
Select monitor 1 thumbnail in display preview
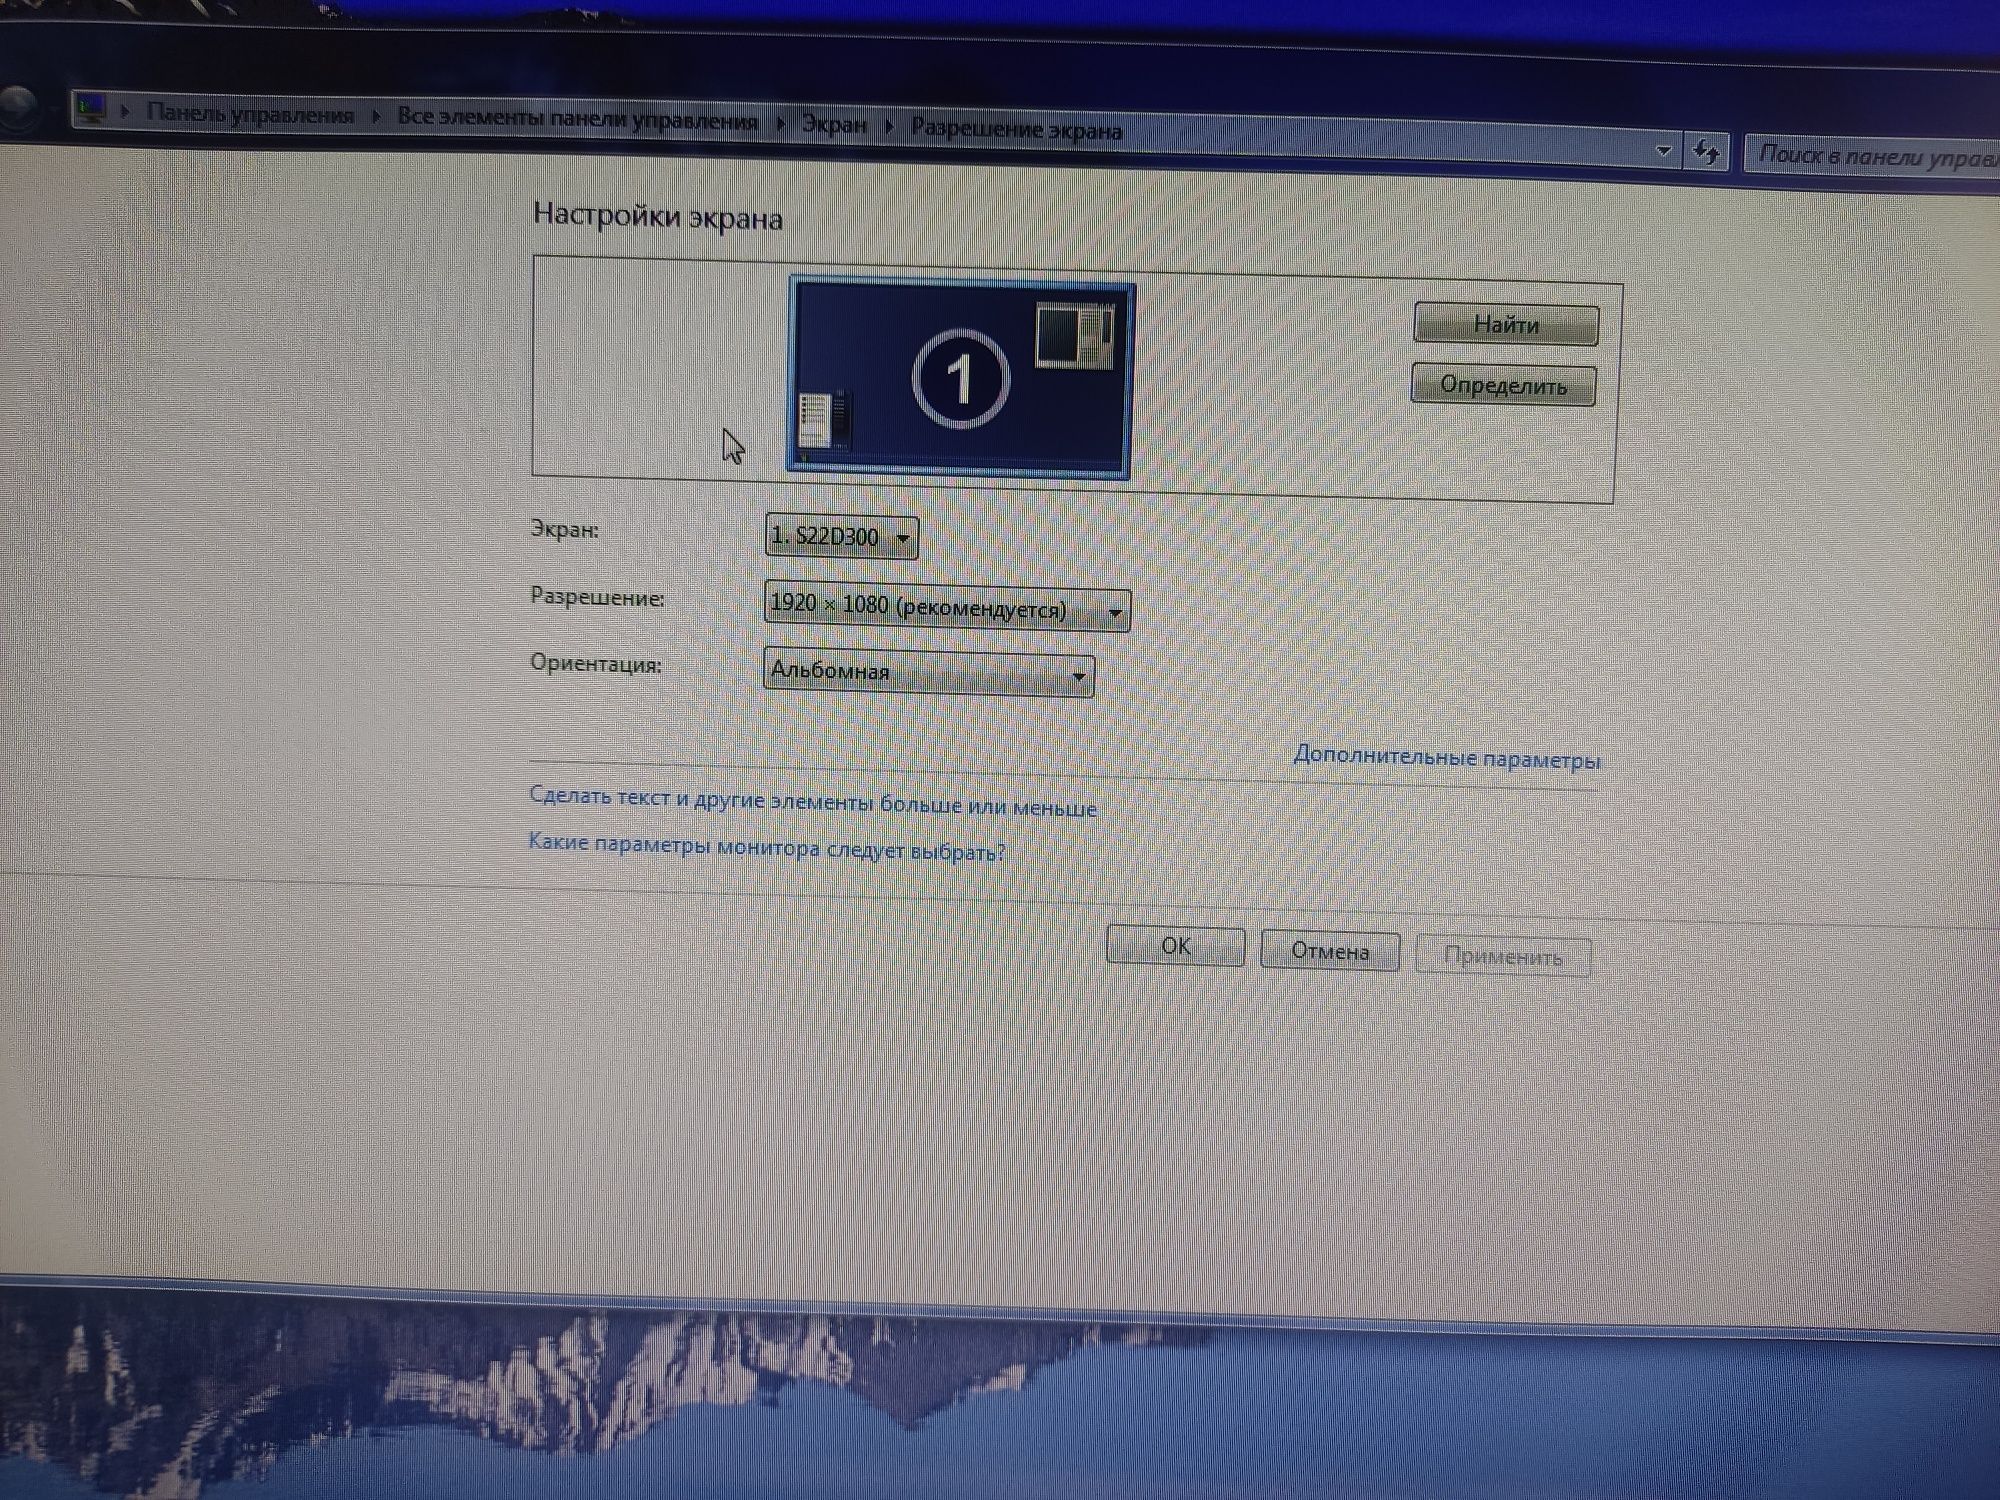[960, 377]
